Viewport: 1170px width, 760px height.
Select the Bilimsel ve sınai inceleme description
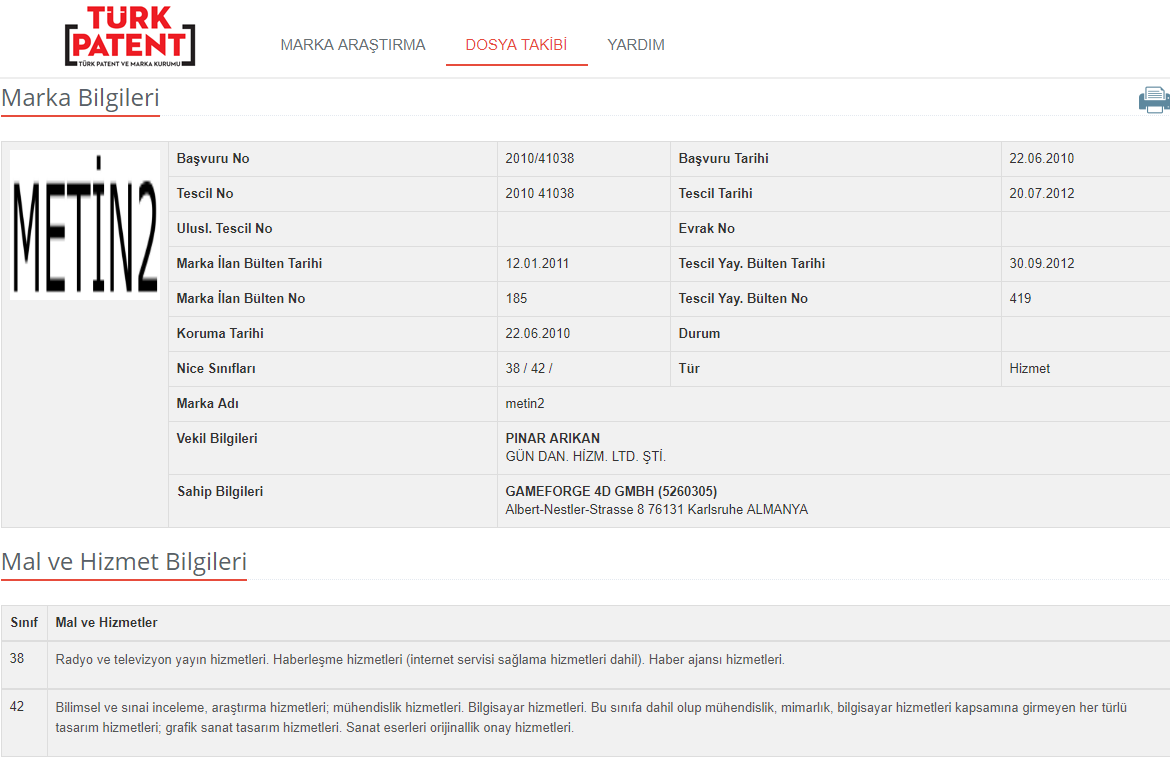coord(591,717)
